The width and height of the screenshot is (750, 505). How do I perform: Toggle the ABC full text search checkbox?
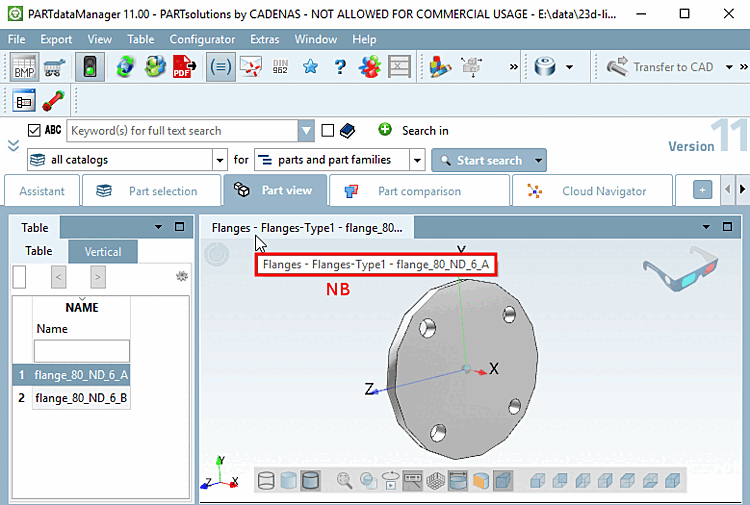point(34,131)
